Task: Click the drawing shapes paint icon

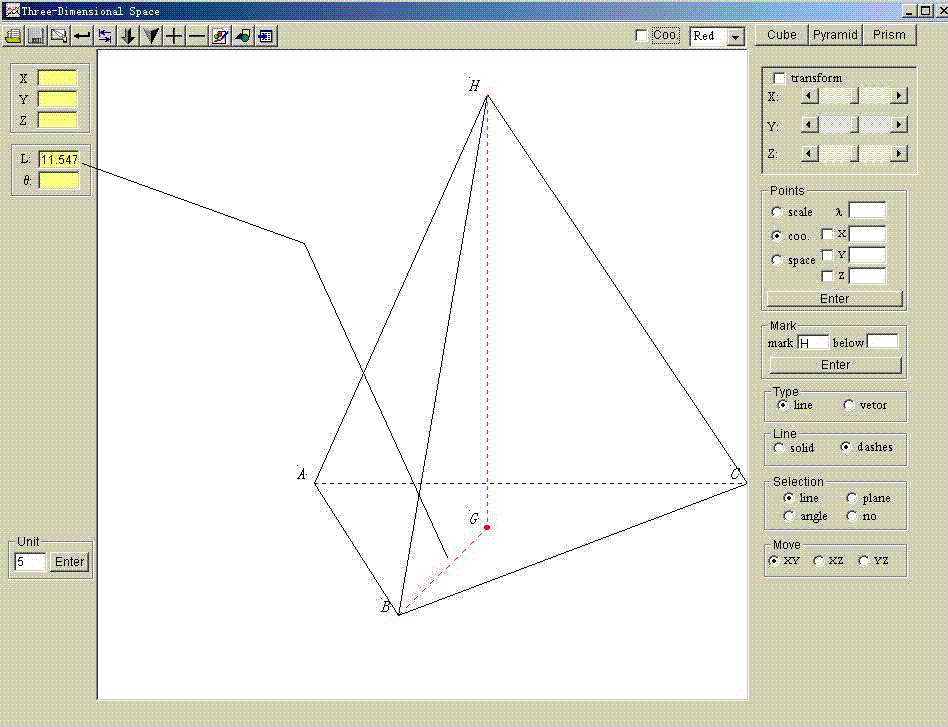Action: point(220,36)
